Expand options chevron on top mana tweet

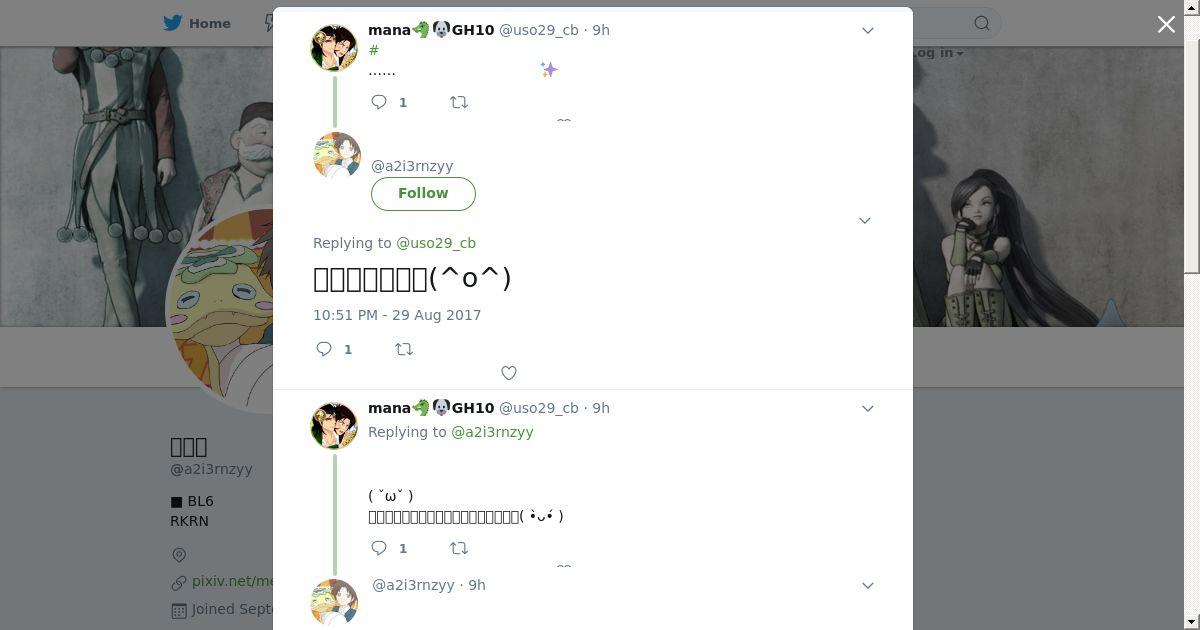[x=868, y=31]
